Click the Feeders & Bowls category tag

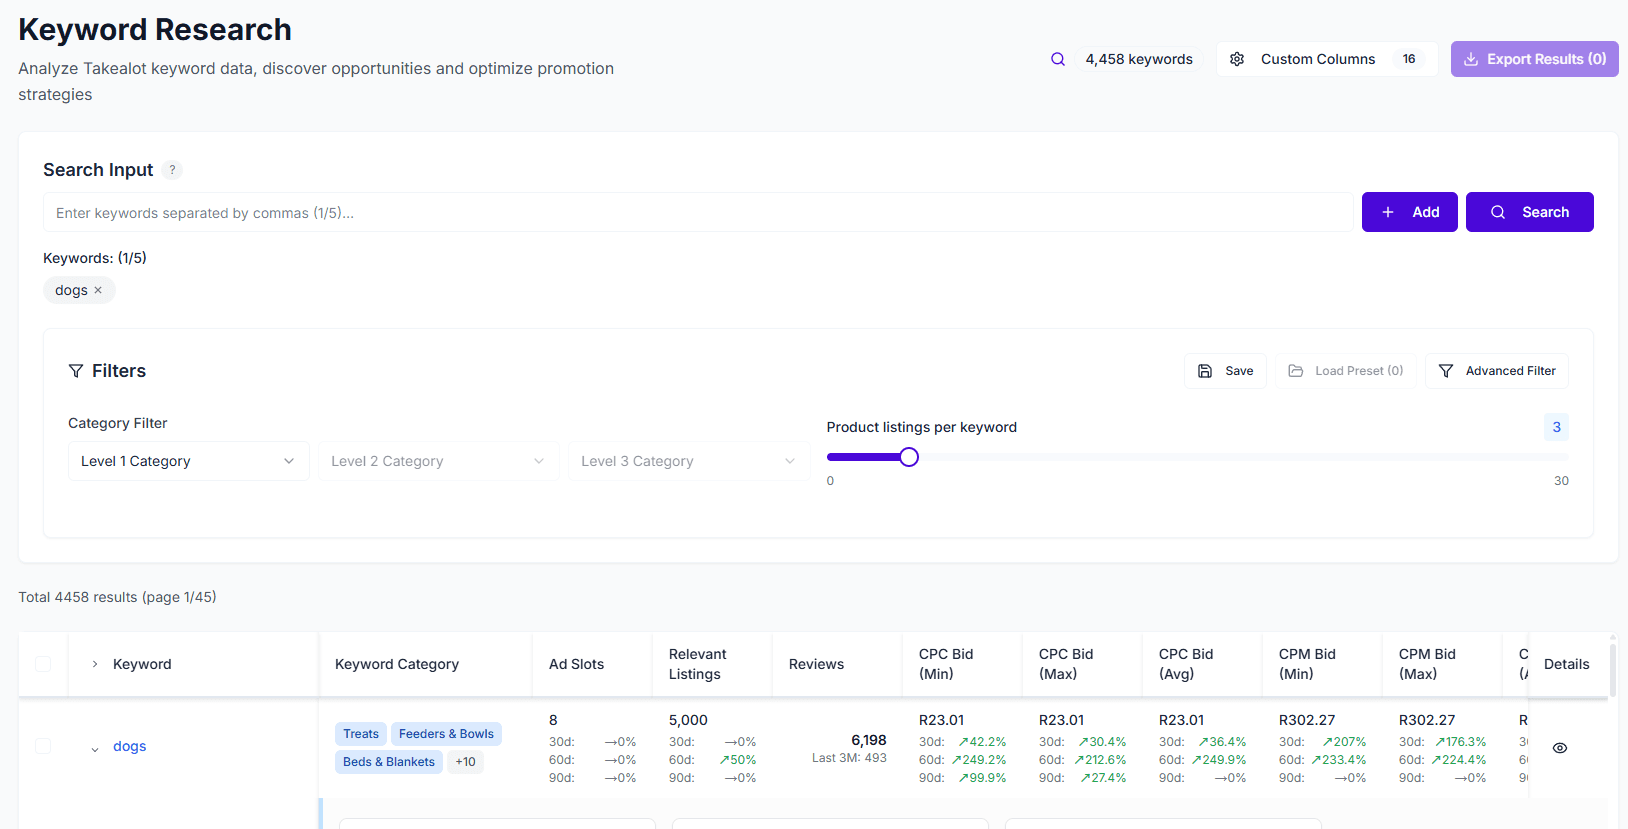pyautogui.click(x=446, y=734)
